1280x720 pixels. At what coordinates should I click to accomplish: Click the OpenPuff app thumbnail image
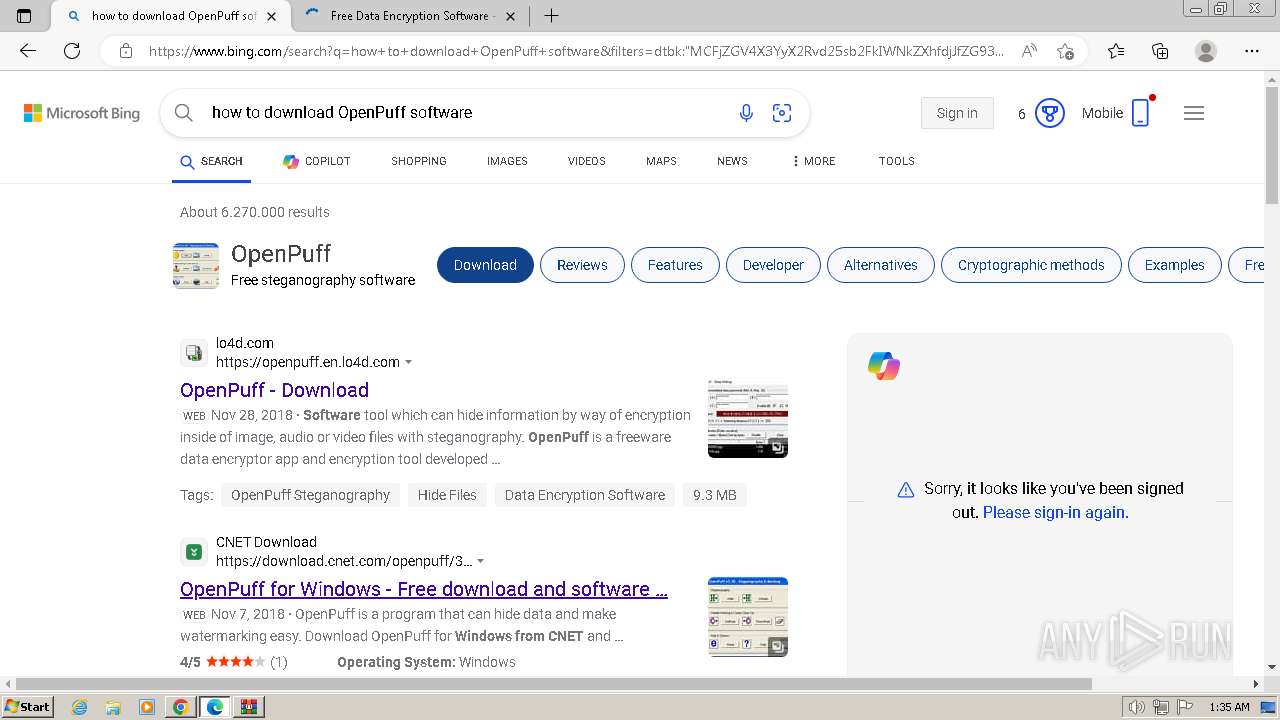(x=196, y=266)
